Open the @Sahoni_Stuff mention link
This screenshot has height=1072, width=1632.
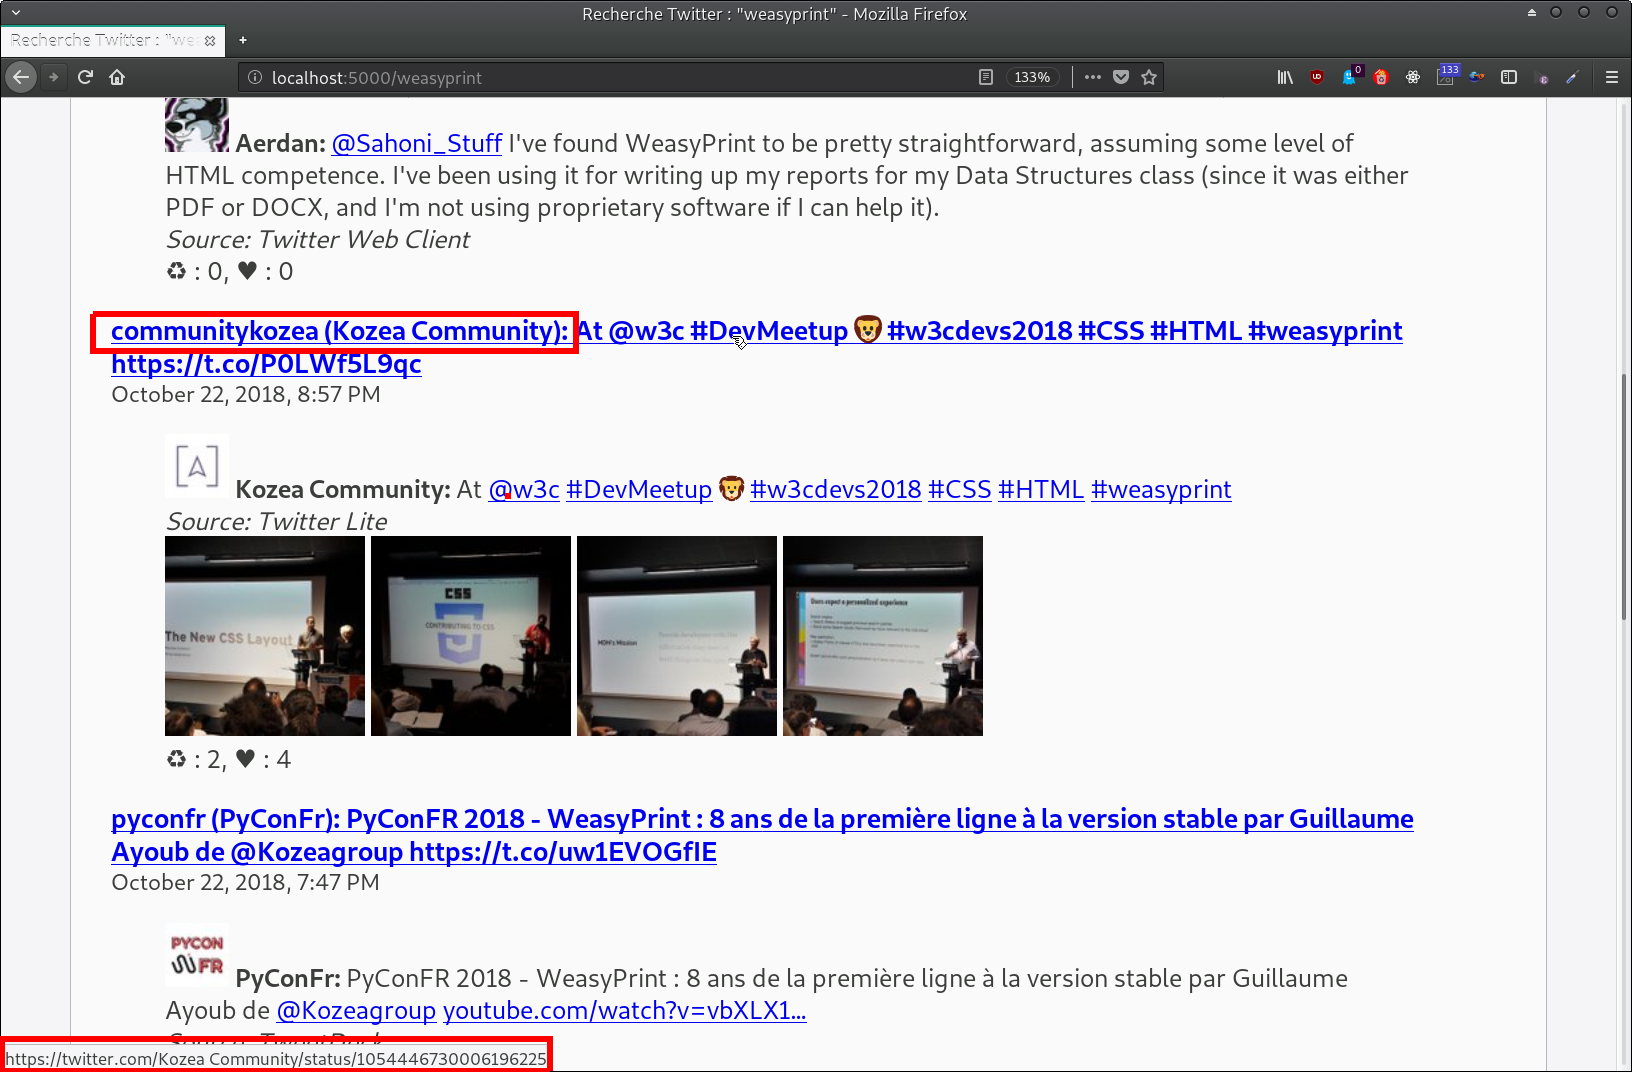(416, 144)
